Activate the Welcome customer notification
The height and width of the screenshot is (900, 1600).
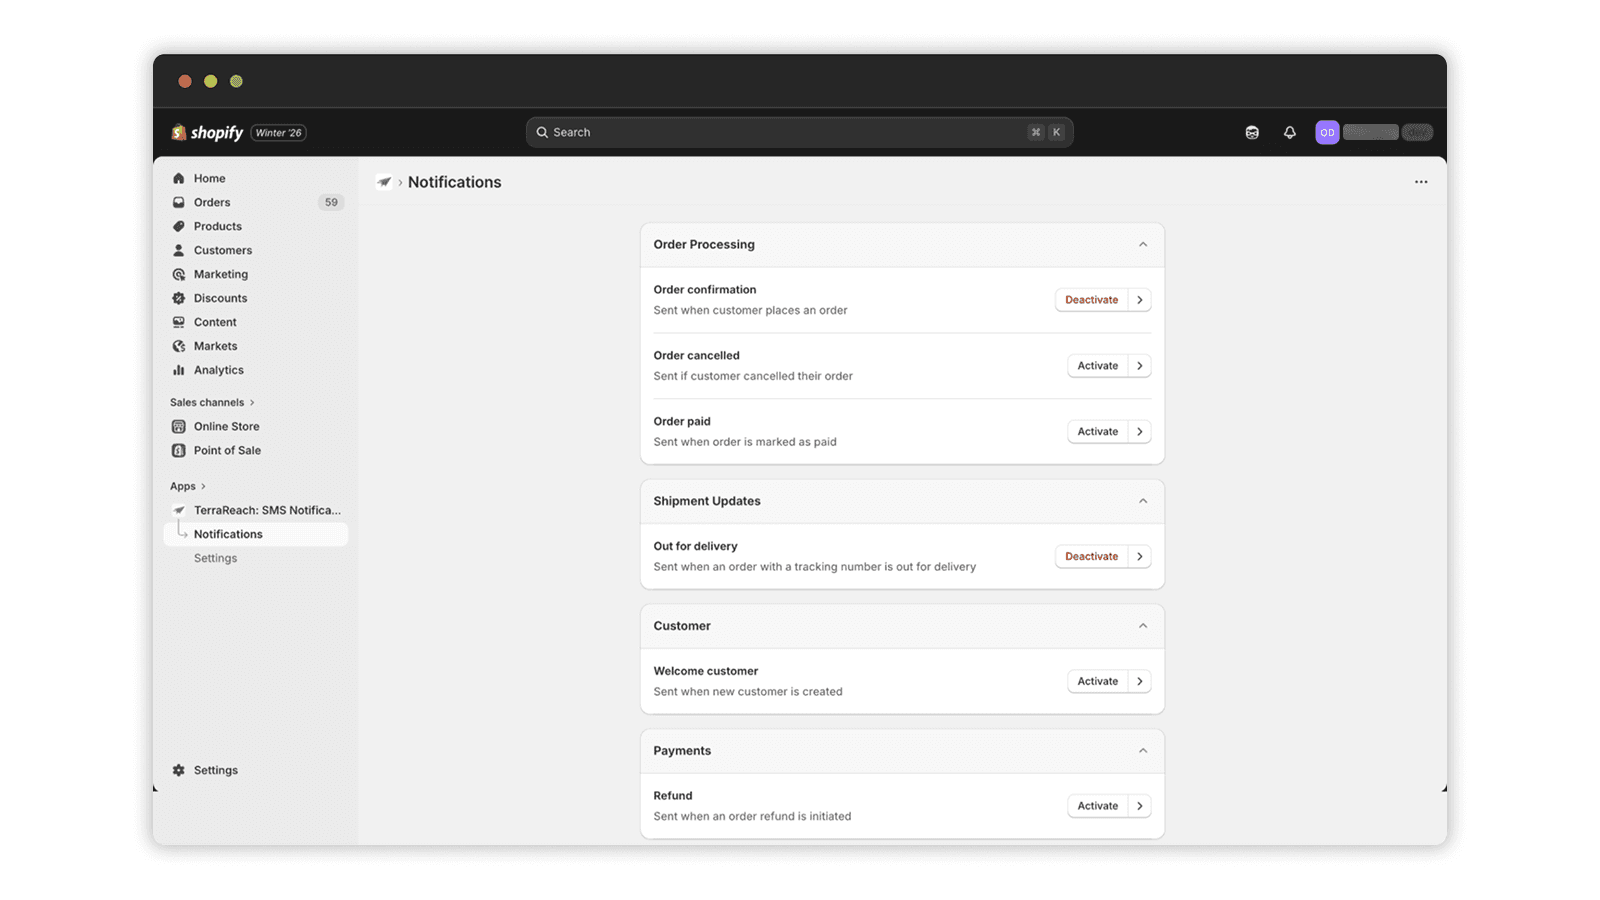click(x=1097, y=681)
